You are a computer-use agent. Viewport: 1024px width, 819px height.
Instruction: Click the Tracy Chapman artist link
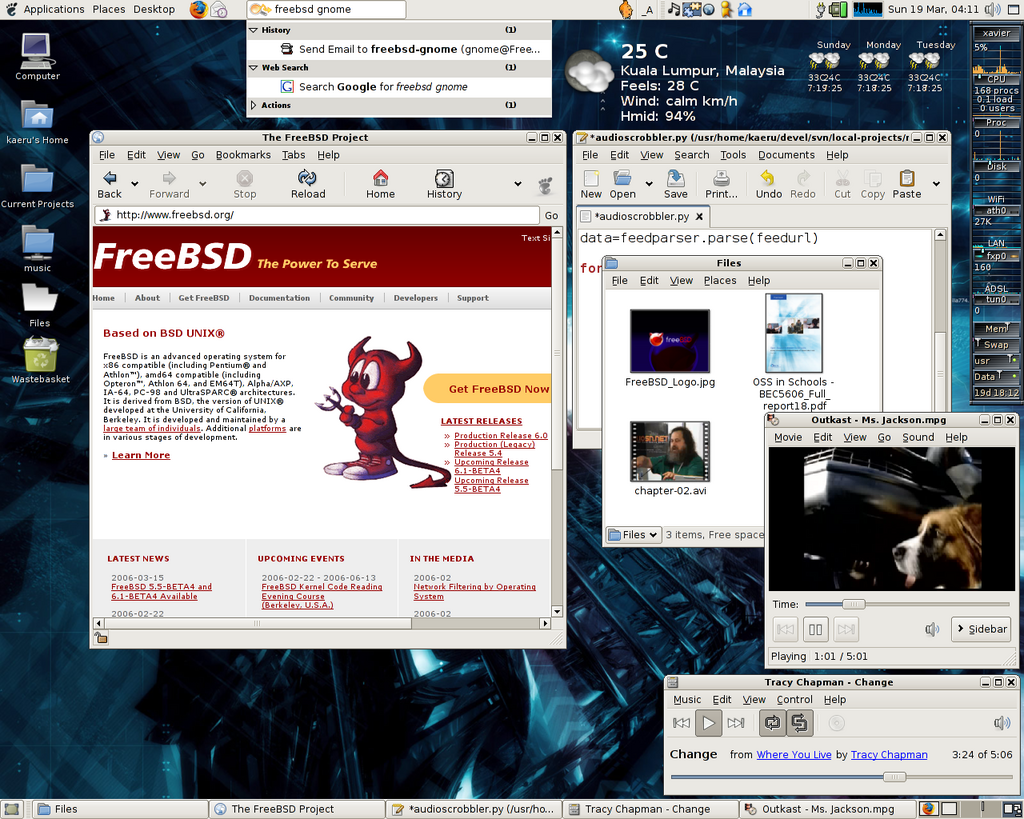point(889,755)
